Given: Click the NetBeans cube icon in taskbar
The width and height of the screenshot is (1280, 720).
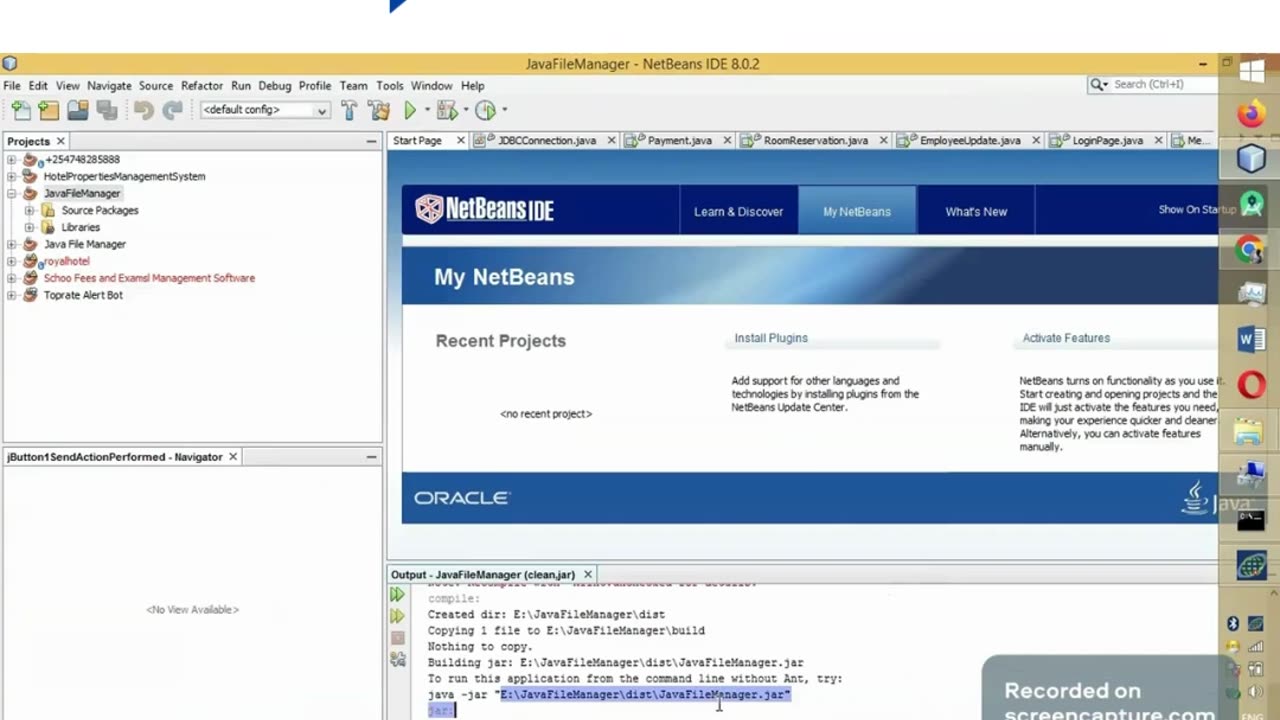Looking at the screenshot, I should click(x=1250, y=159).
